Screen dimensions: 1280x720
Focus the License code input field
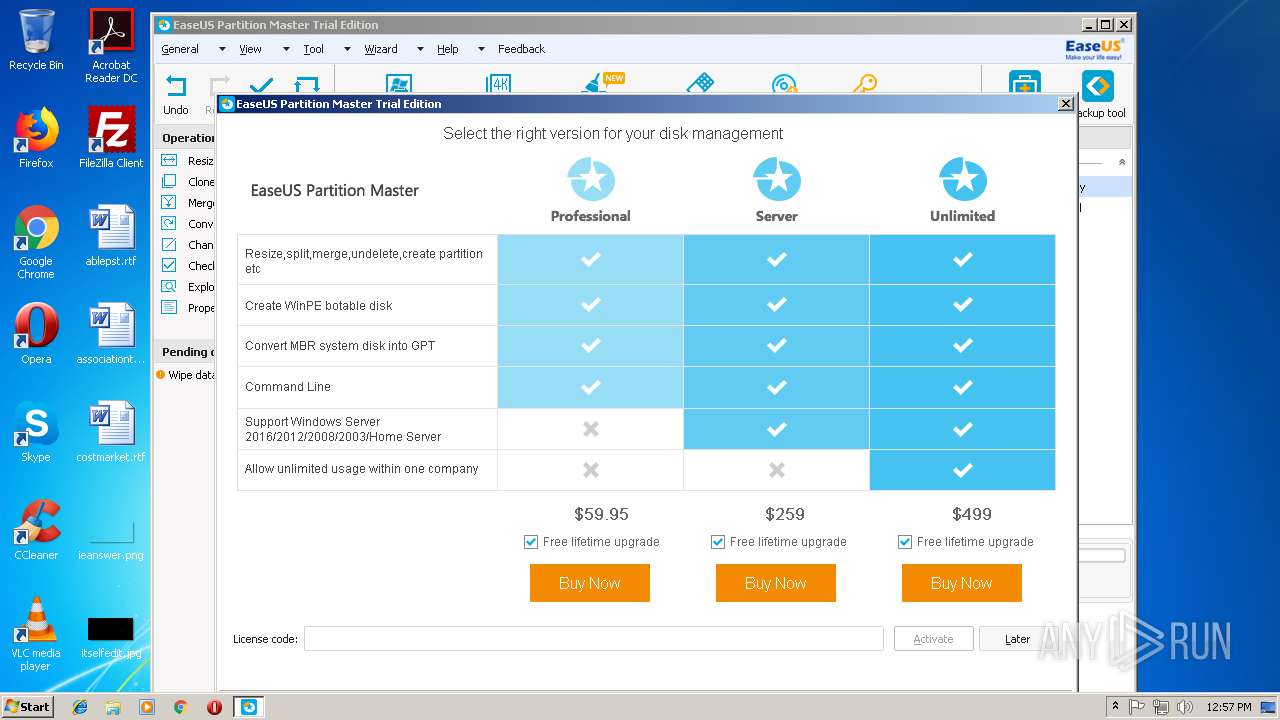pyautogui.click(x=594, y=639)
